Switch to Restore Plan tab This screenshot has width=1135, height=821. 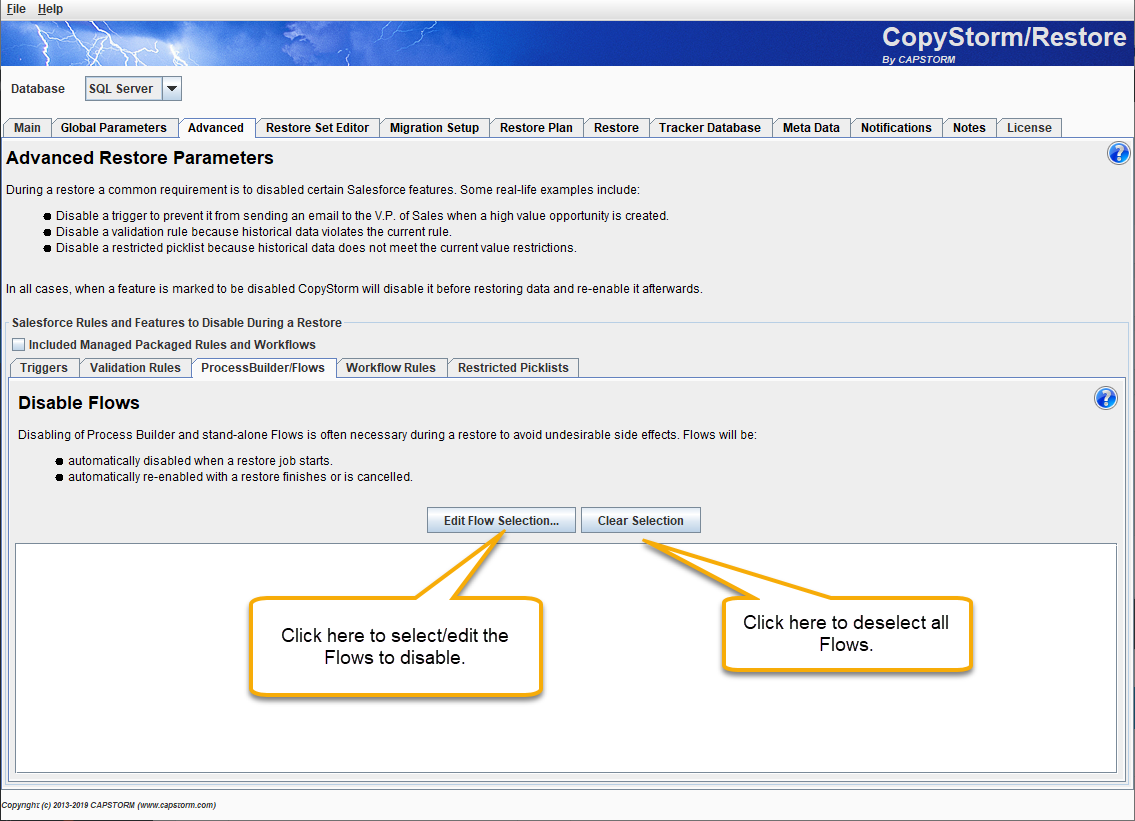[x=536, y=127]
